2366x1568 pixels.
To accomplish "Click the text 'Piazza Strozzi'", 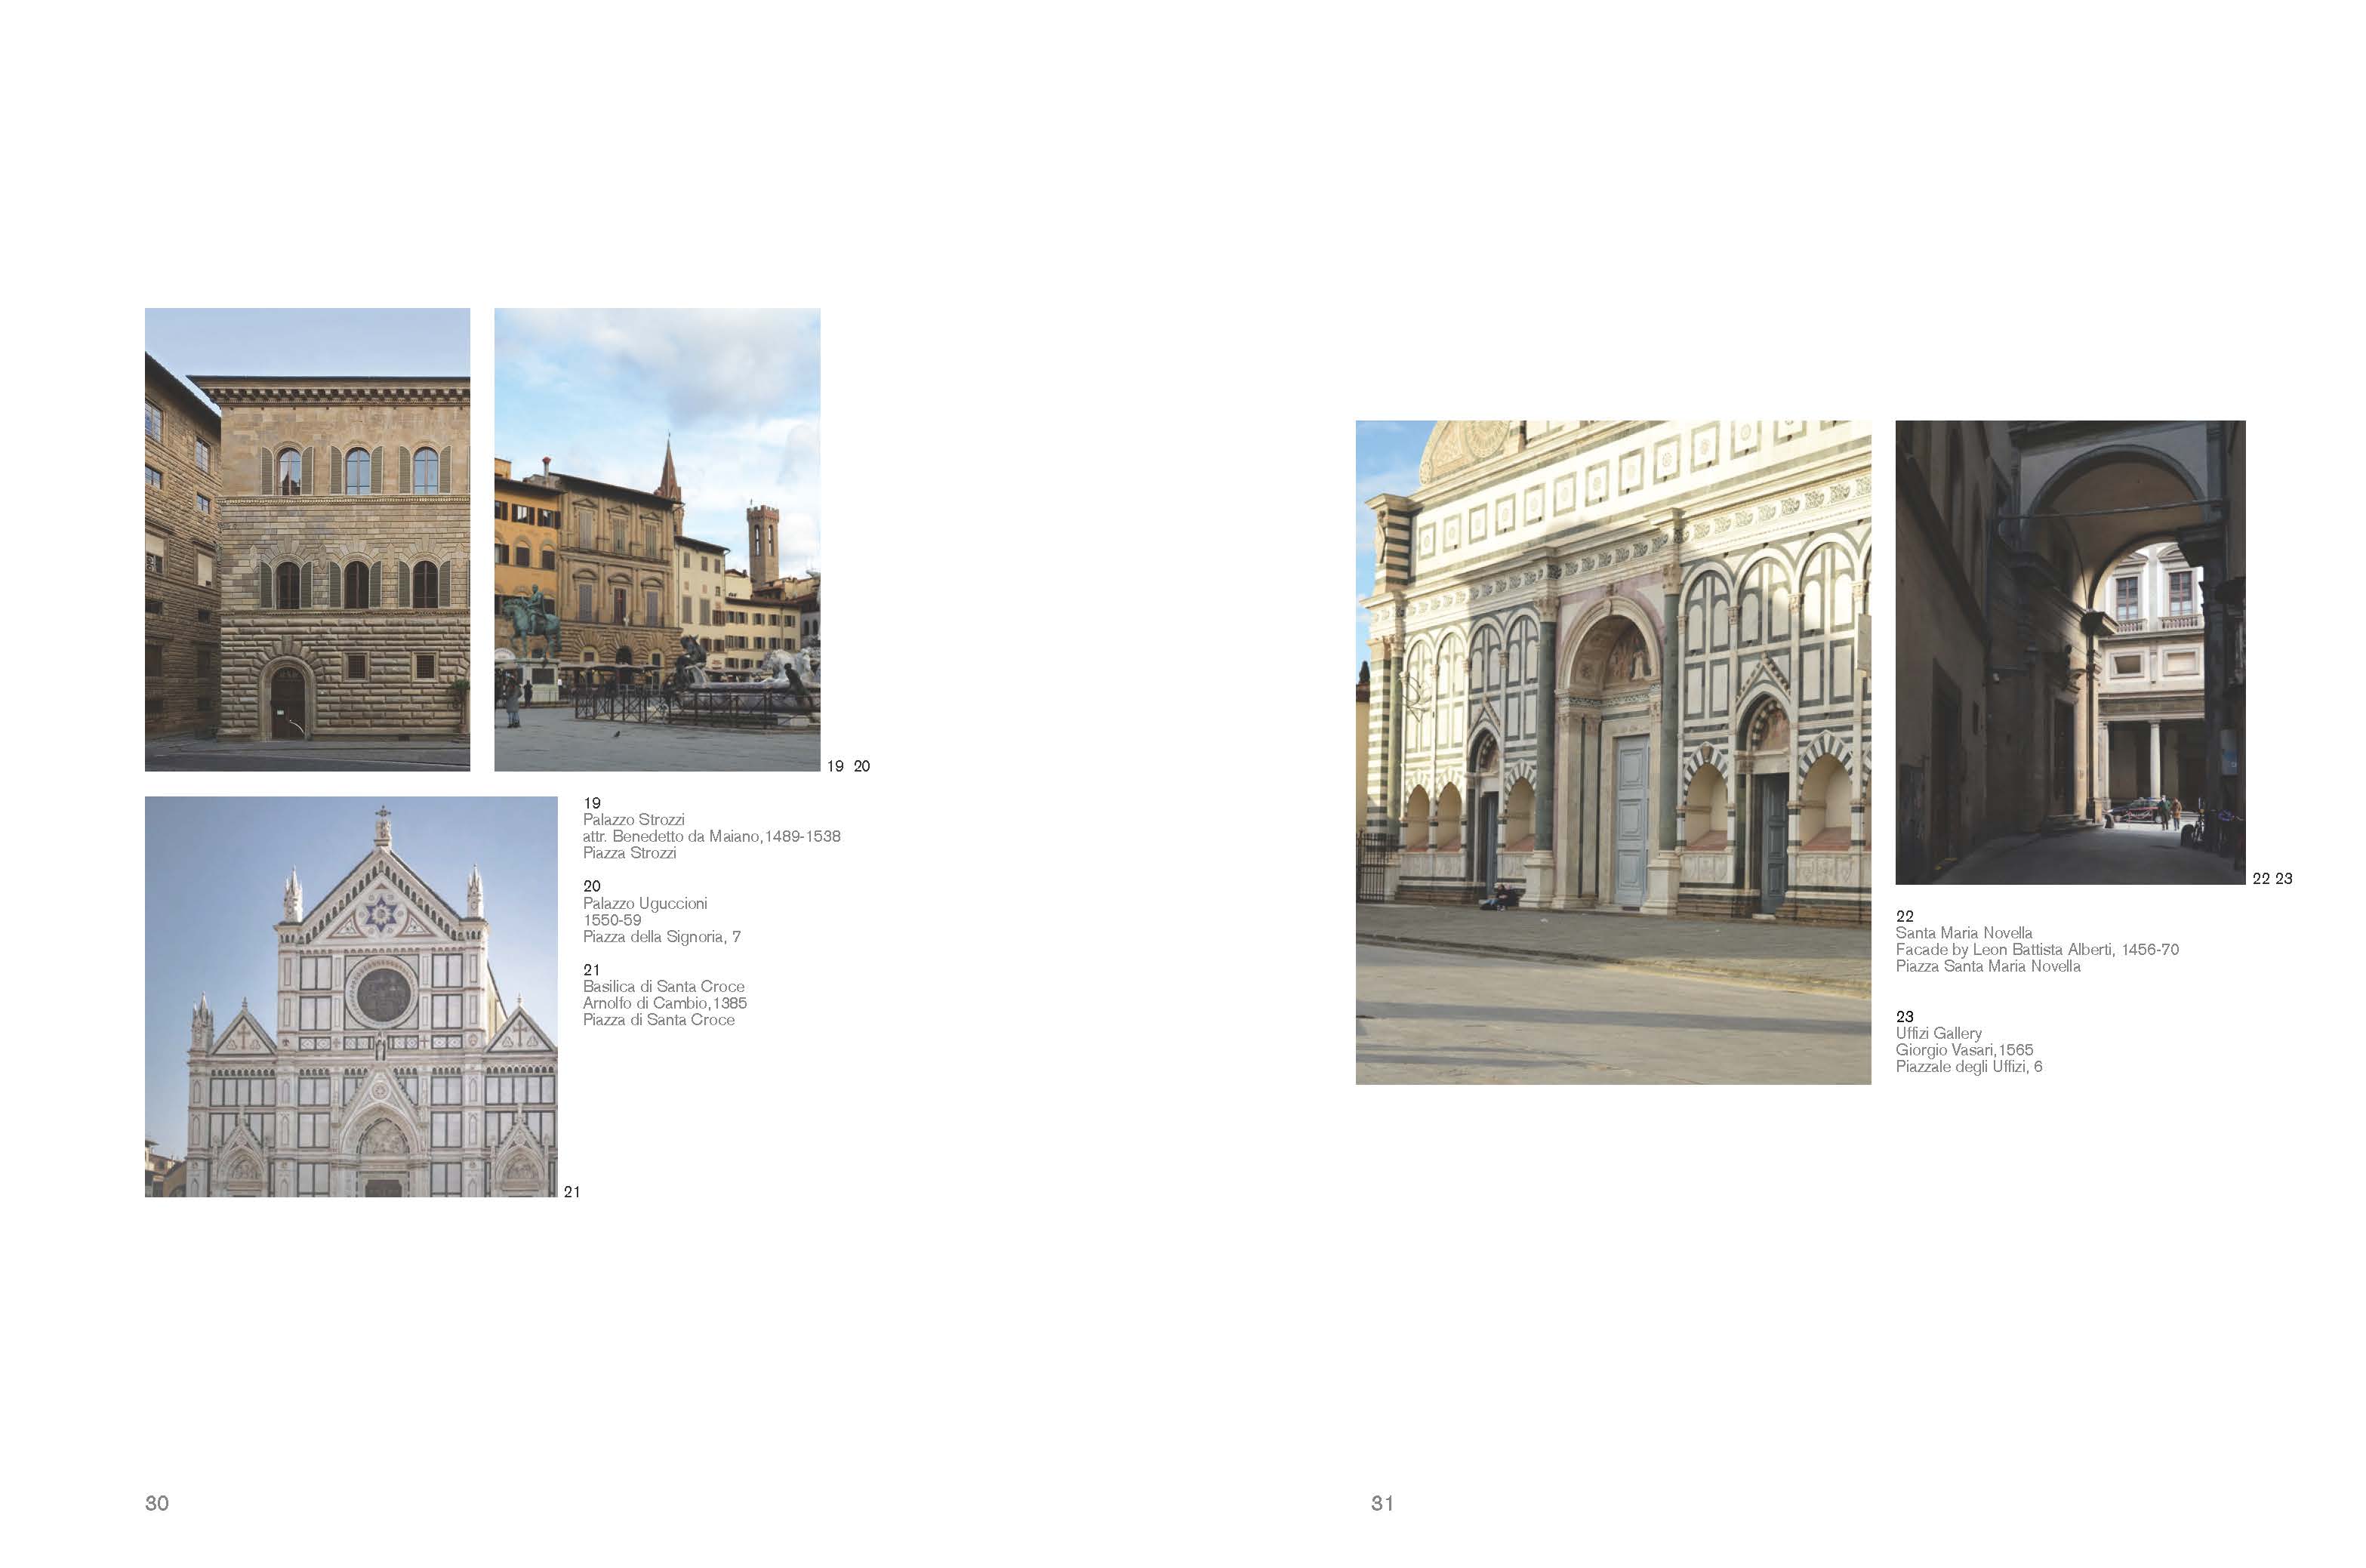I will coord(630,853).
